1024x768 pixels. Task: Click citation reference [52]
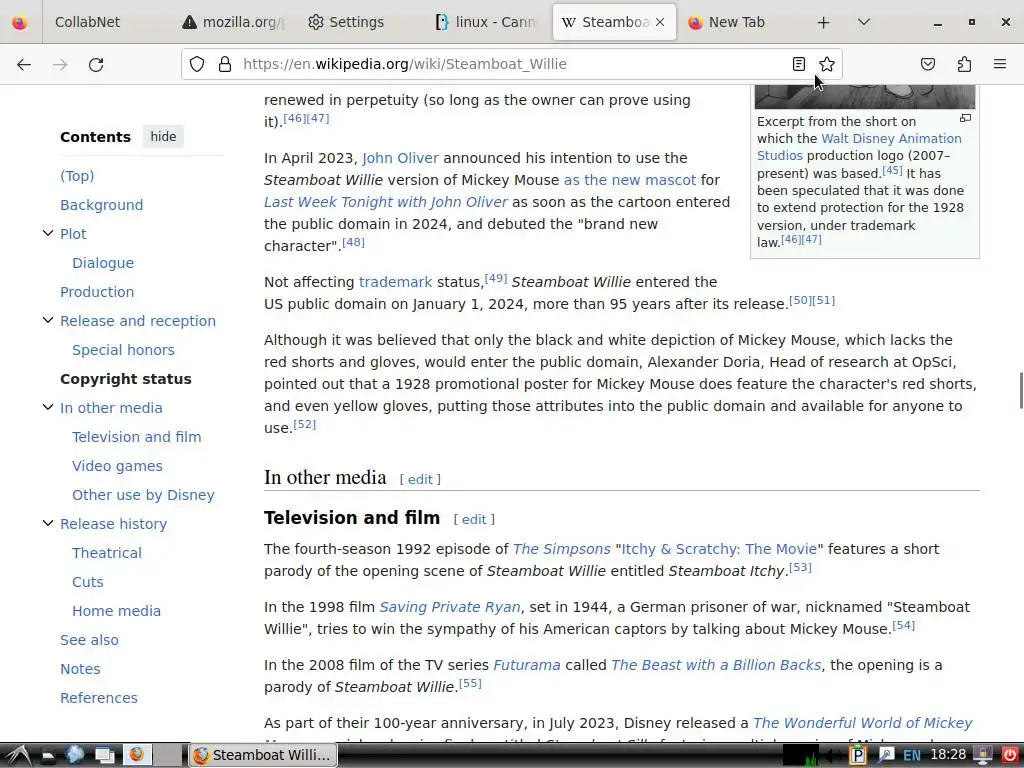[304, 424]
